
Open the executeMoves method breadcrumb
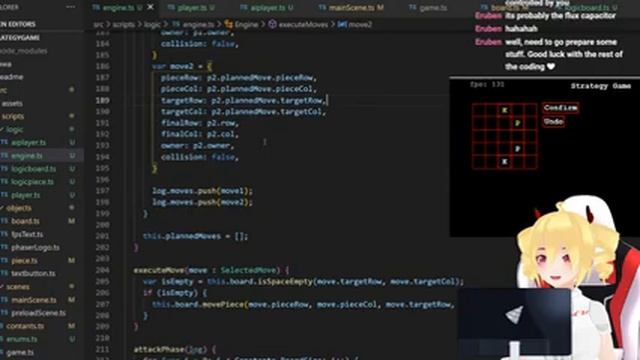click(x=298, y=24)
